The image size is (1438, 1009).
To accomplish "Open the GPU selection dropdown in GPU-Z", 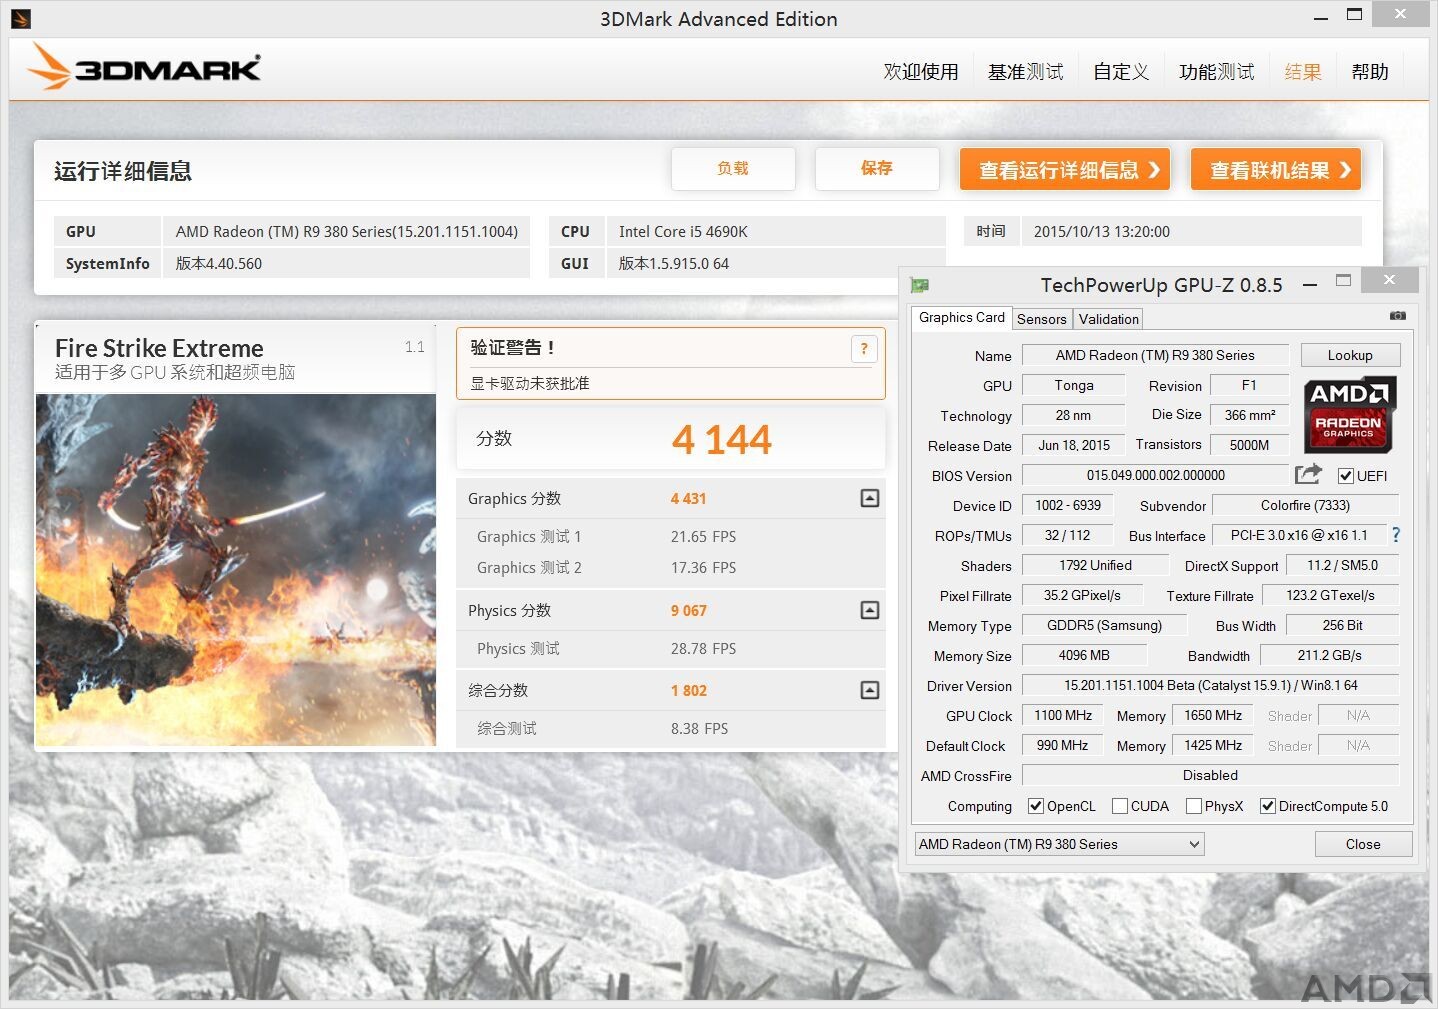I will pyautogui.click(x=1059, y=844).
